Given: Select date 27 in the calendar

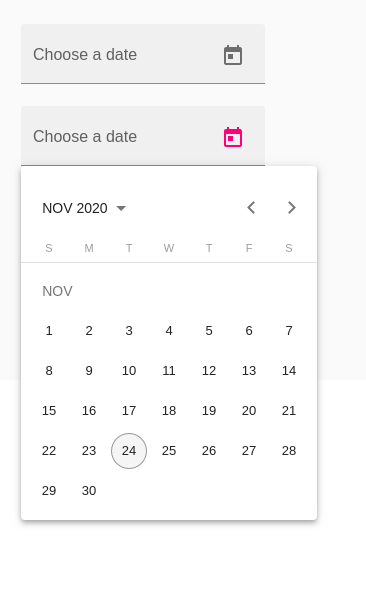Looking at the screenshot, I should point(249,451).
